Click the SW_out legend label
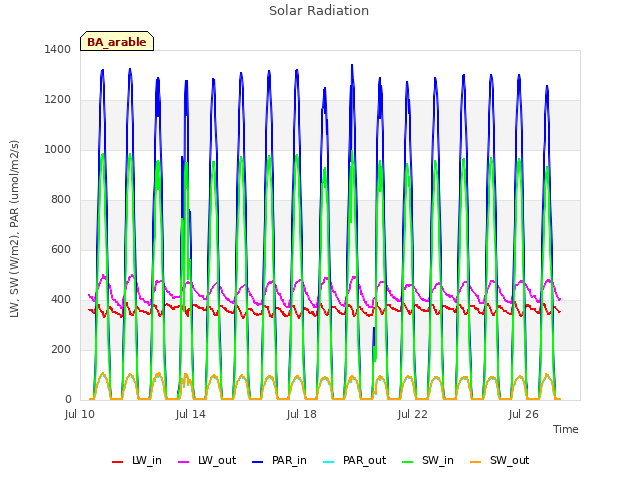This screenshot has height=480, width=640. (x=509, y=460)
